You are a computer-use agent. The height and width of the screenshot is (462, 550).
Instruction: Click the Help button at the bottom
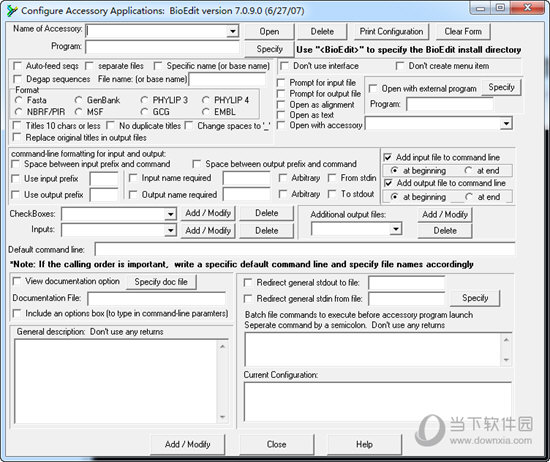pos(364,444)
